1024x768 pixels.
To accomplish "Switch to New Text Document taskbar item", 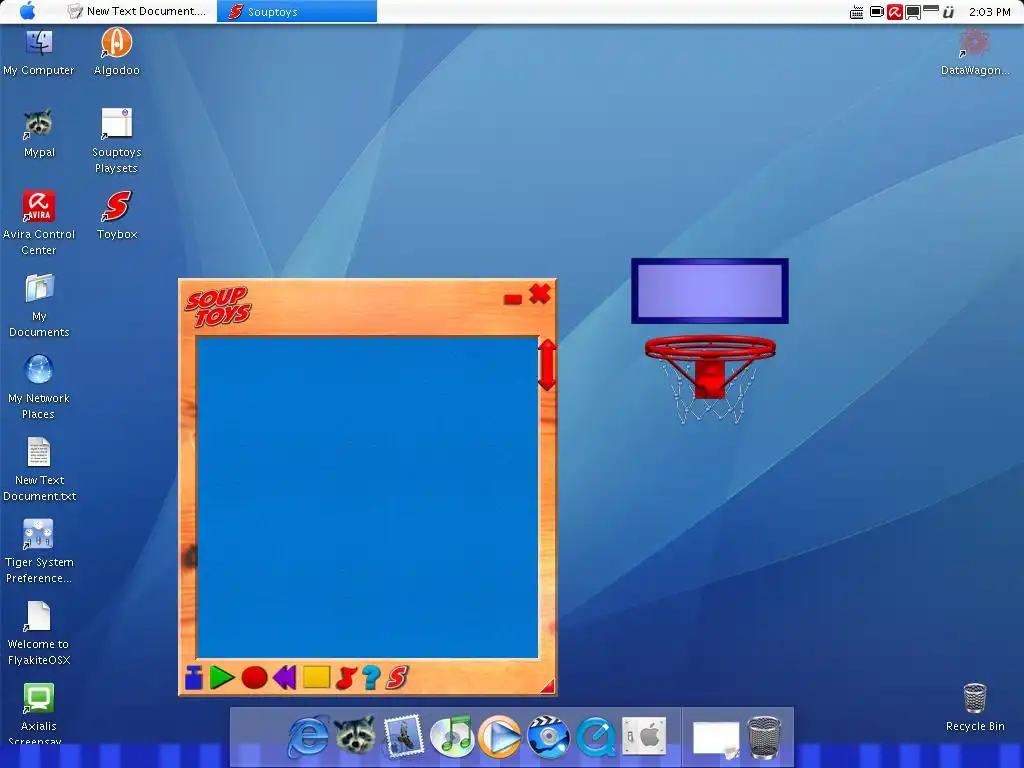I will tap(137, 11).
